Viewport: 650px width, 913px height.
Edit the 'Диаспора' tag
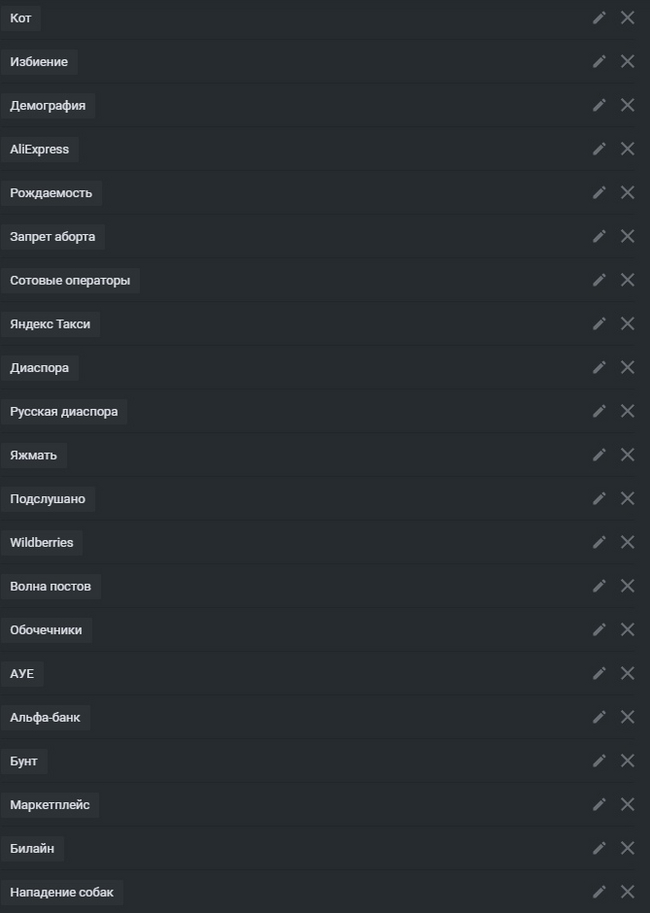[599, 367]
